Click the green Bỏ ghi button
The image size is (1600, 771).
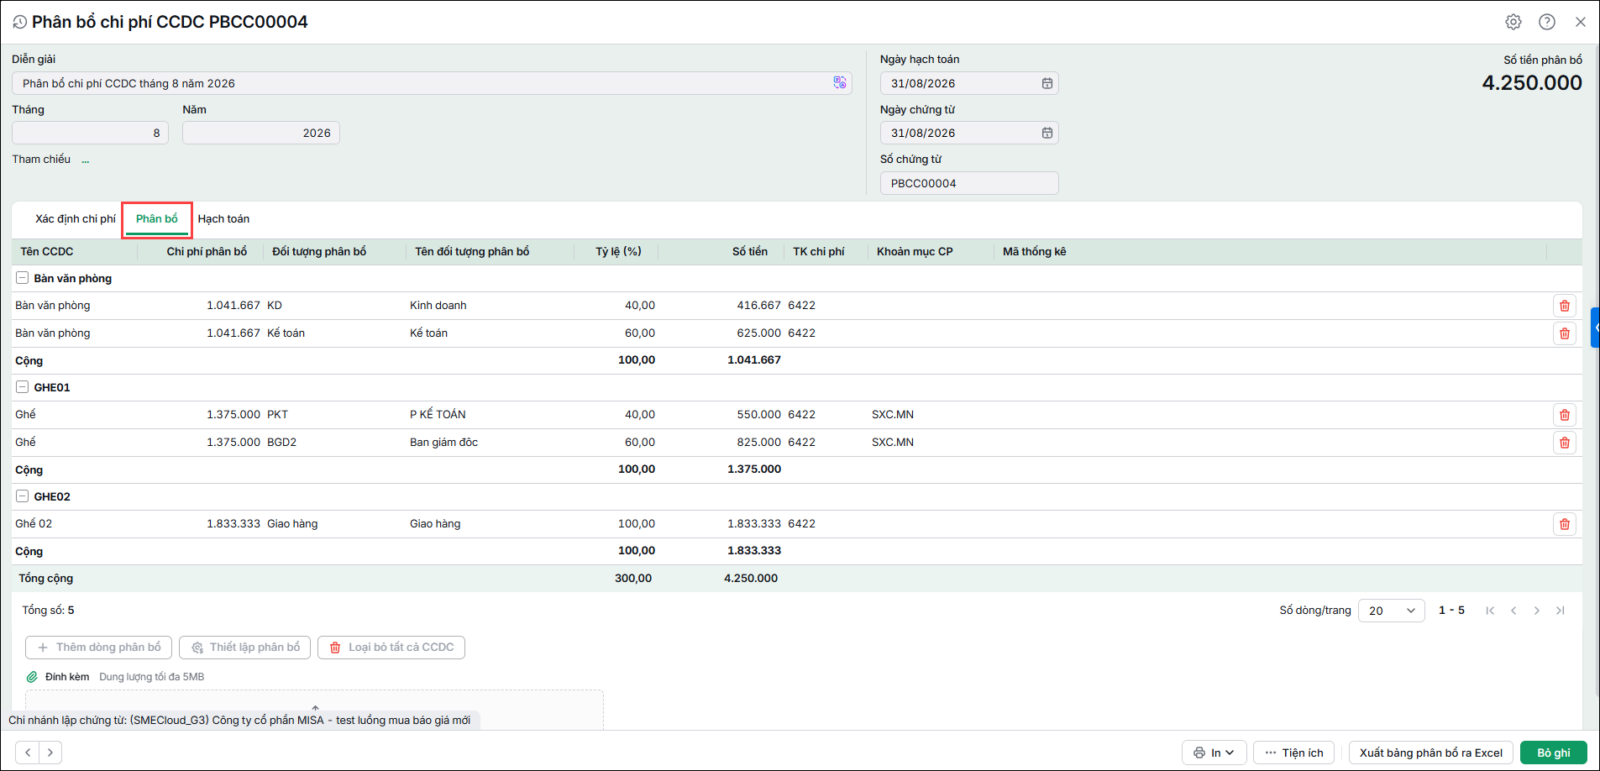pos(1554,753)
